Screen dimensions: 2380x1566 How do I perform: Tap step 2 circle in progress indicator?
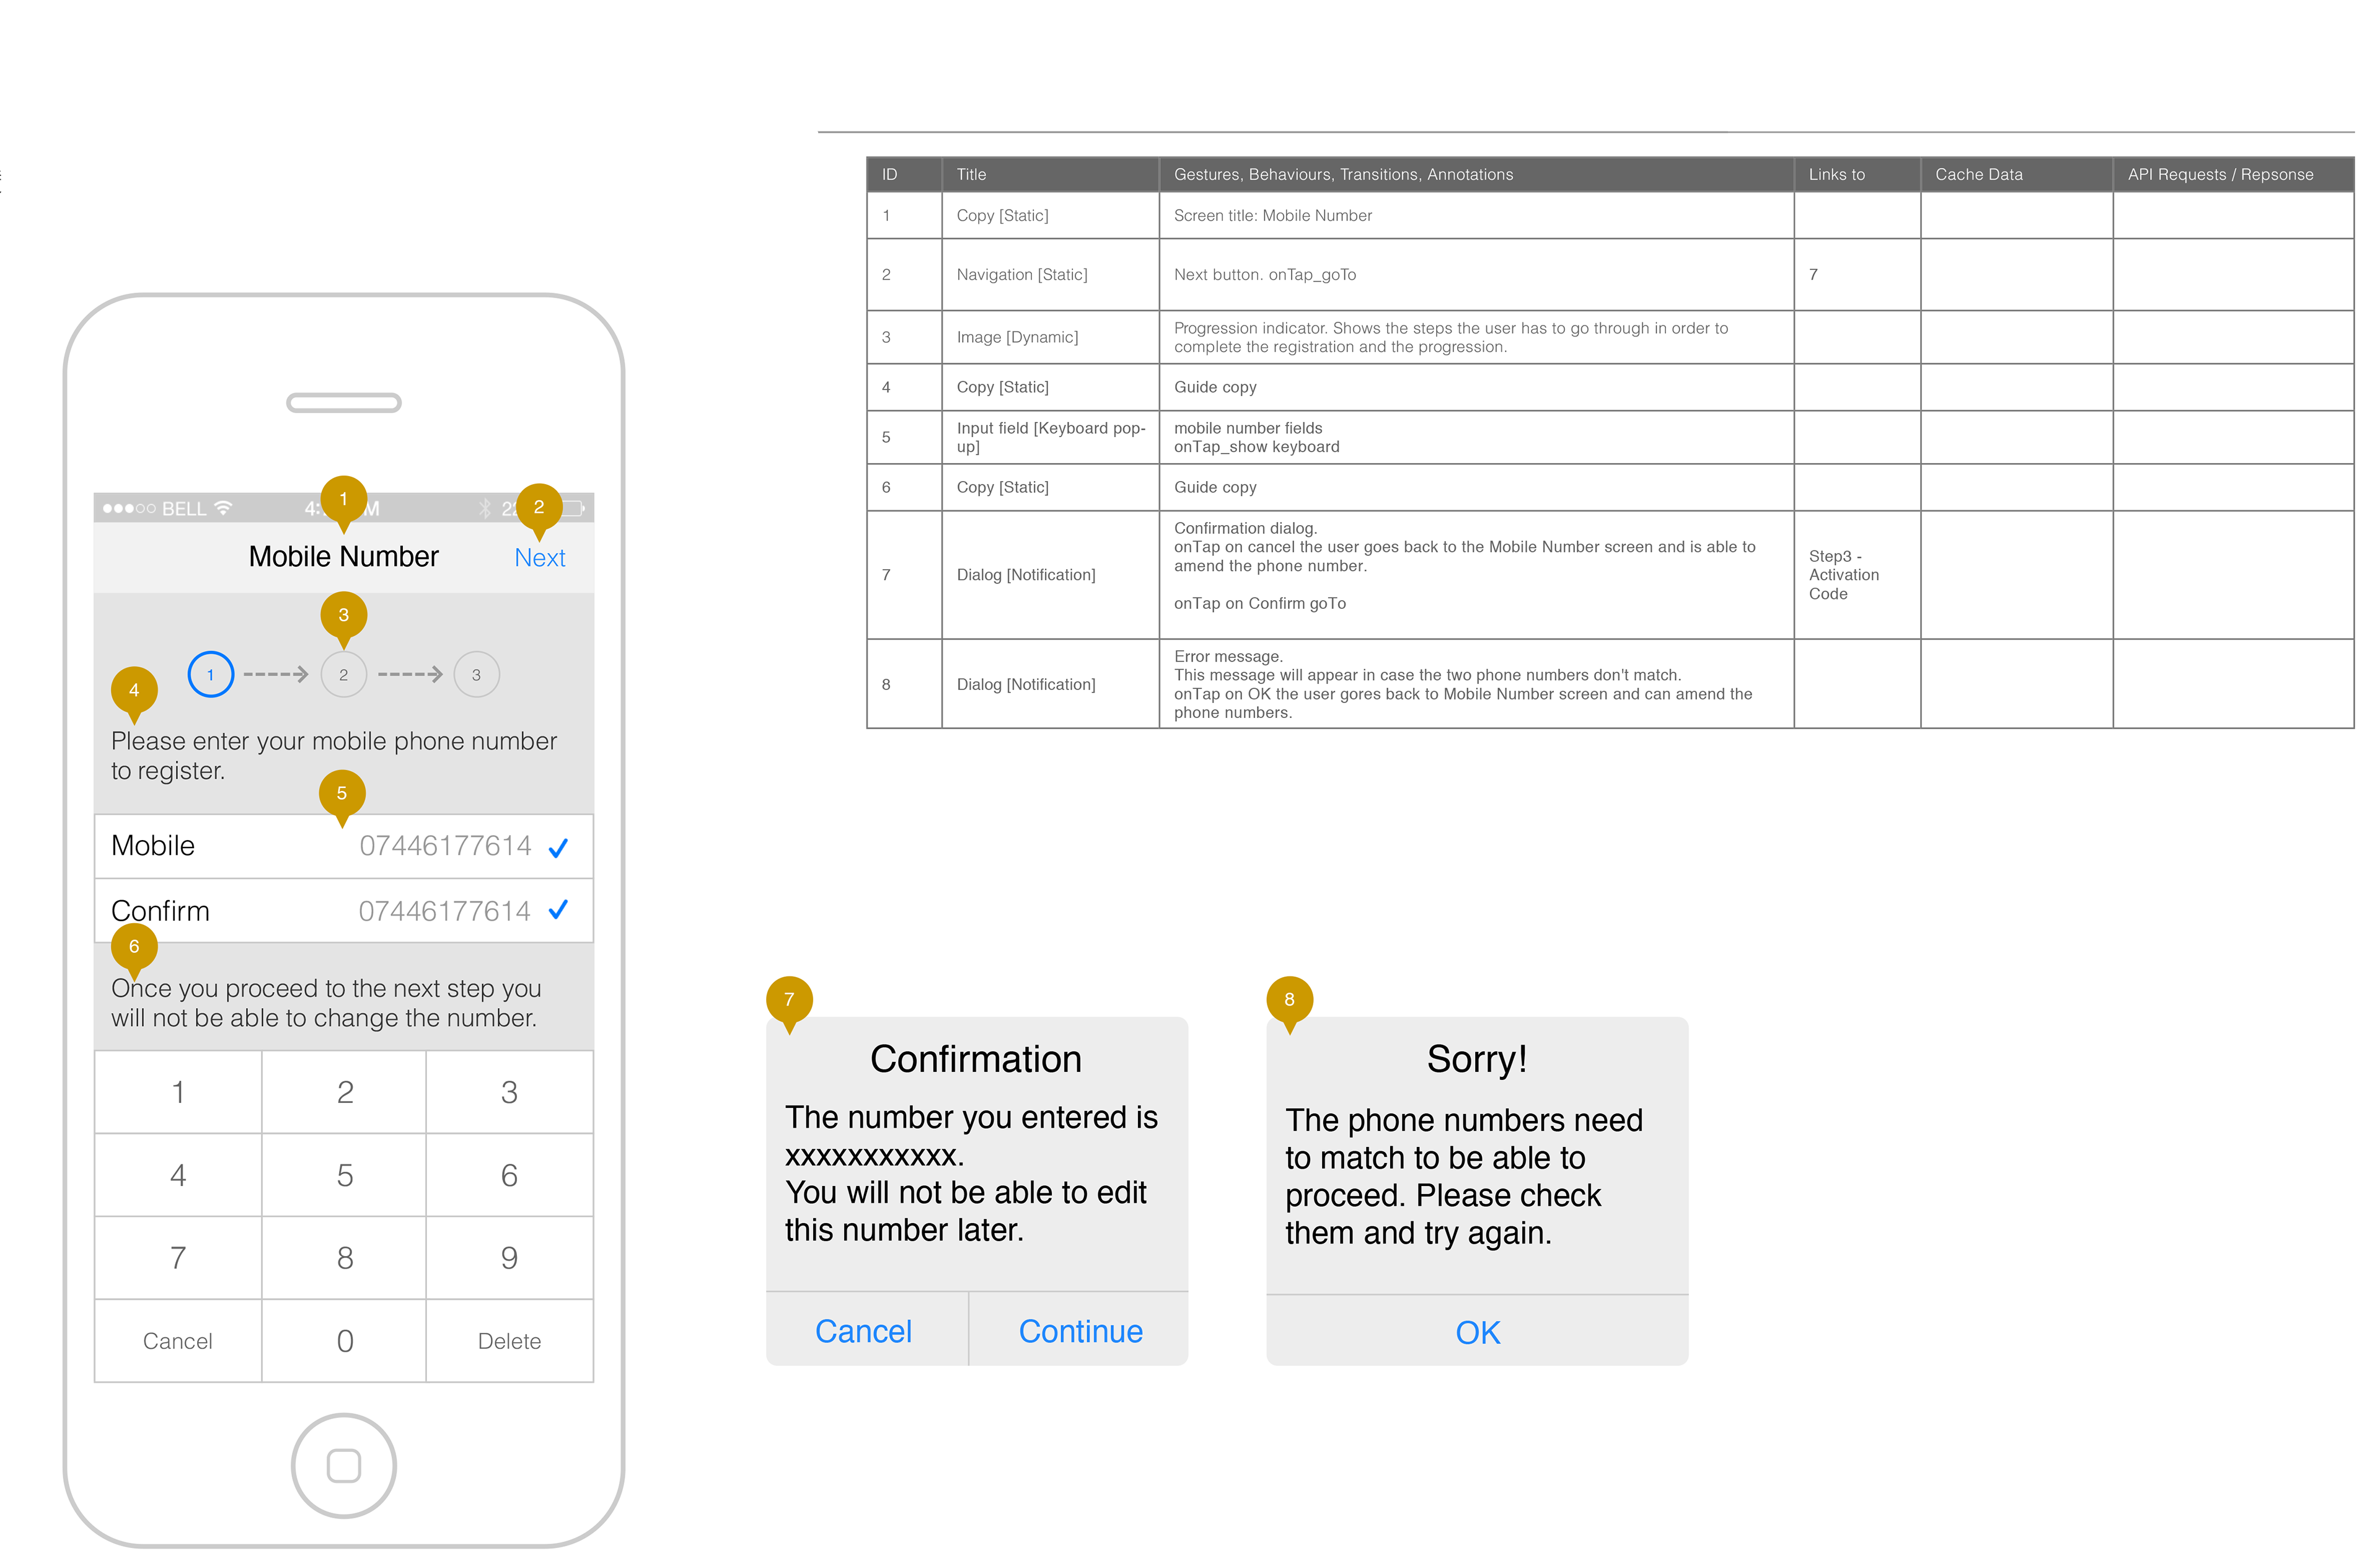click(x=343, y=675)
